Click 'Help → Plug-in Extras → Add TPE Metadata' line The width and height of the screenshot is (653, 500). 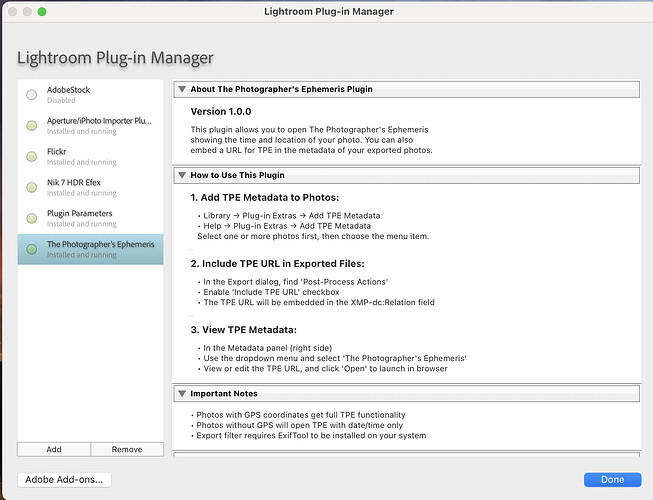pyautogui.click(x=284, y=226)
